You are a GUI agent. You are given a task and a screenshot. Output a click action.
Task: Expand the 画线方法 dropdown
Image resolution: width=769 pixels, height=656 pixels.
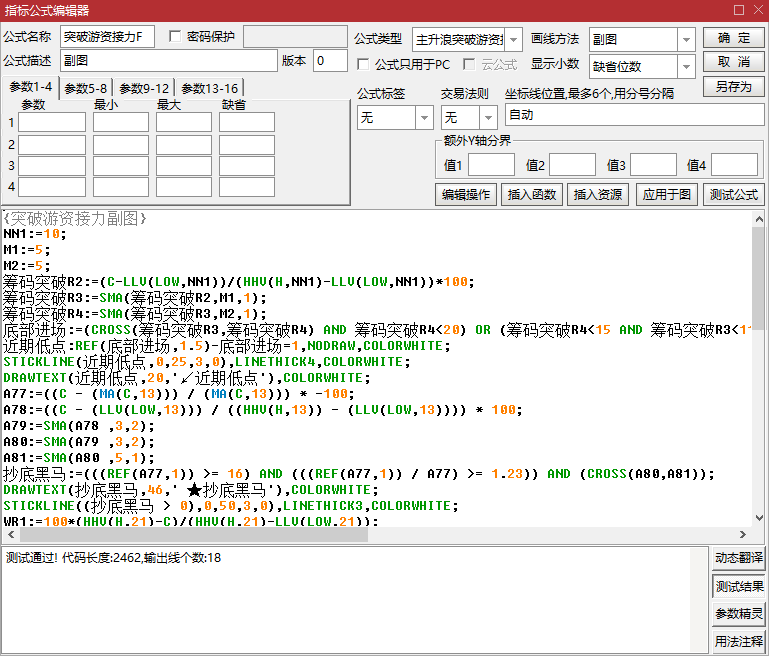686,40
